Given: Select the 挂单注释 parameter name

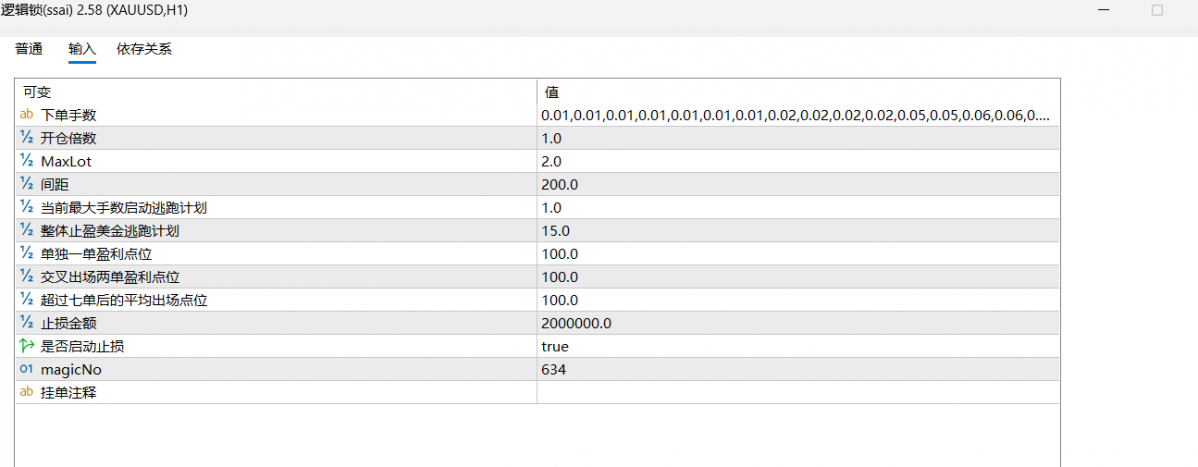Looking at the screenshot, I should (68, 393).
